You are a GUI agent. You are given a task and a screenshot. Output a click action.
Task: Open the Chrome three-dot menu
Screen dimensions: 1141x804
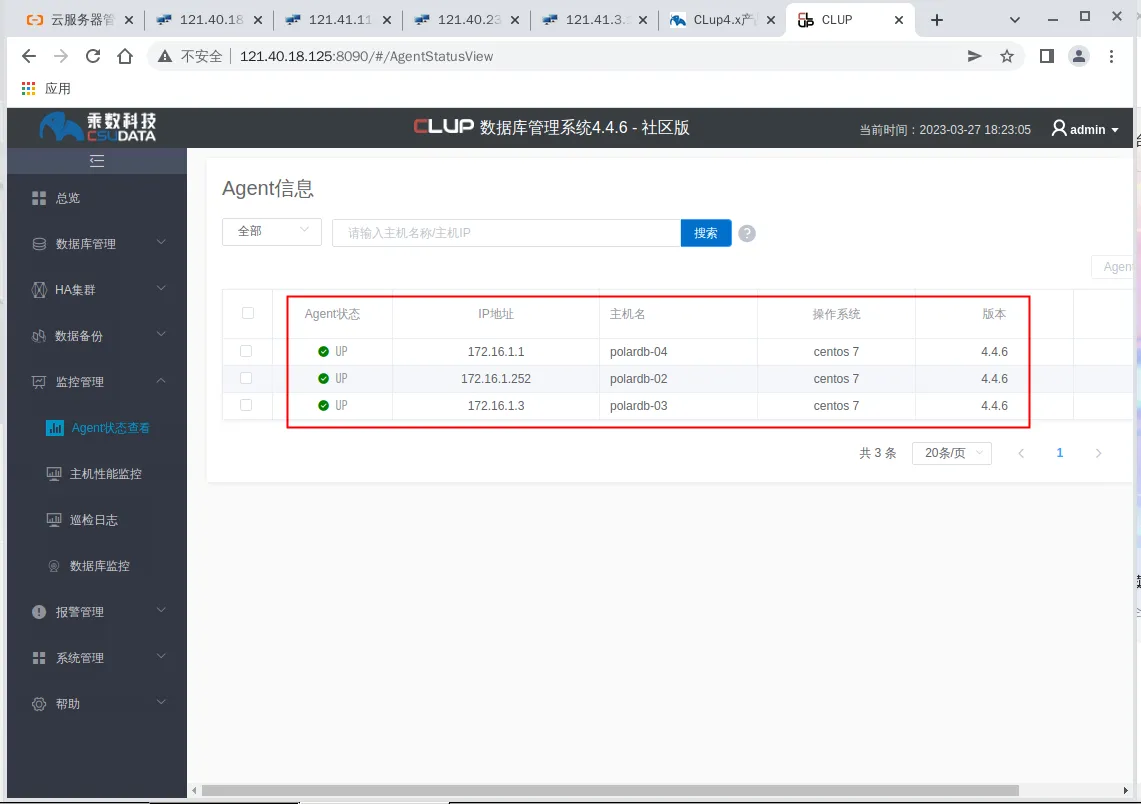click(x=1111, y=56)
